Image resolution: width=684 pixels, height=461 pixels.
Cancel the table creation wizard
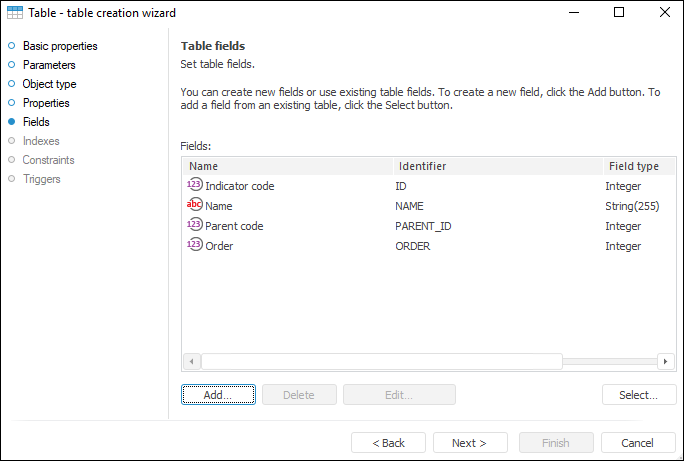tap(637, 443)
